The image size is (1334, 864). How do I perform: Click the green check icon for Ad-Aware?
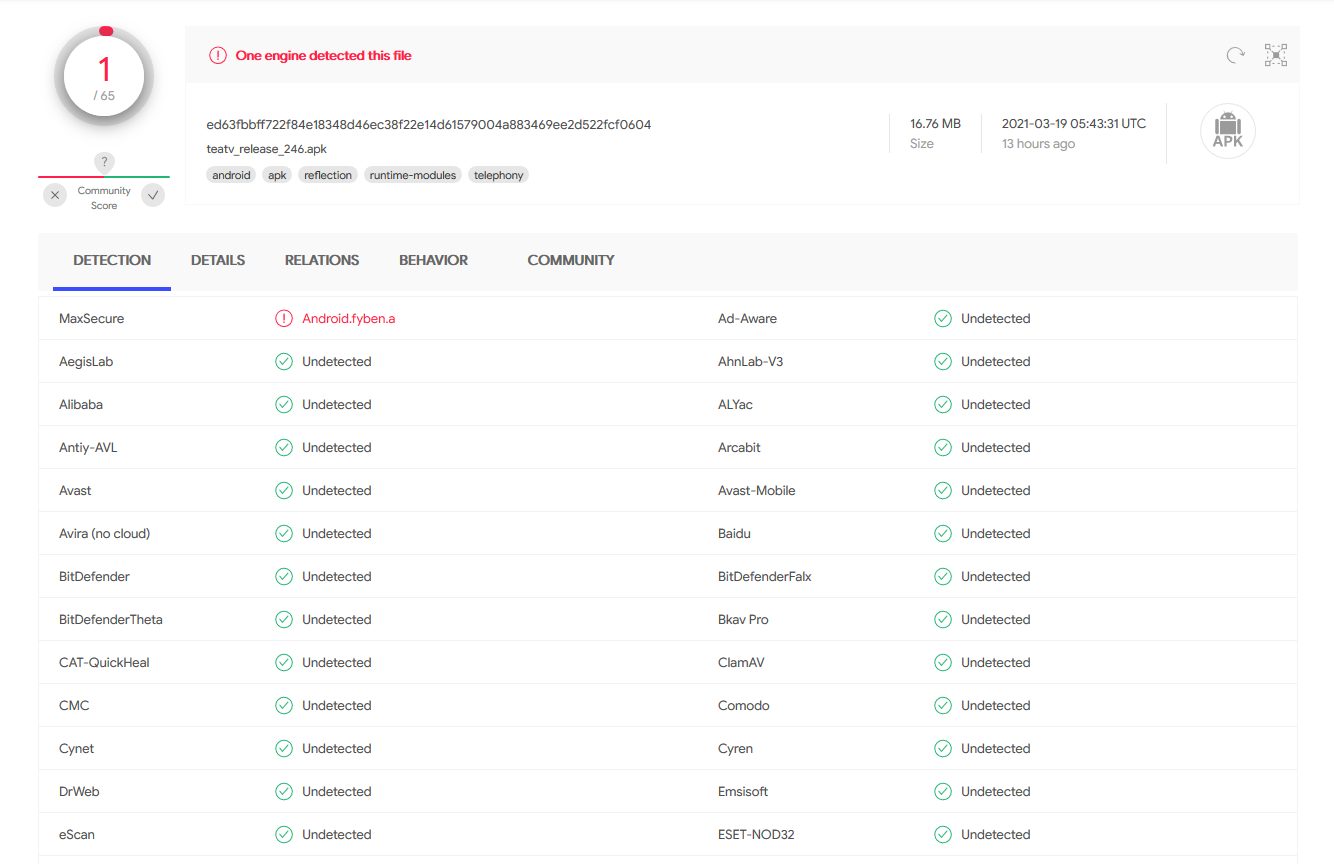pyautogui.click(x=943, y=319)
